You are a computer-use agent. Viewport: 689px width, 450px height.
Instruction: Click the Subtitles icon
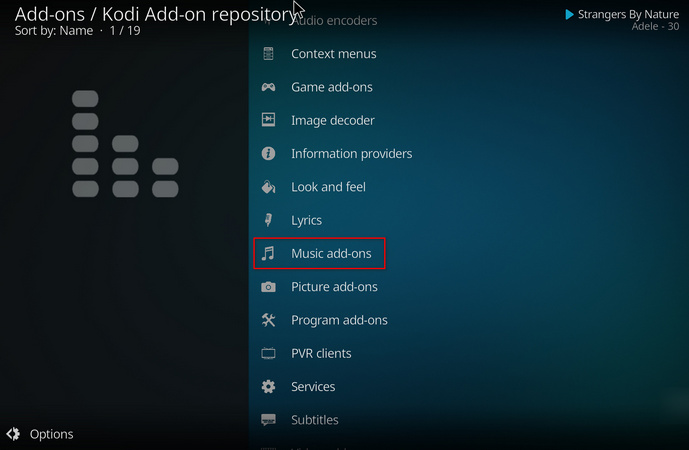(268, 420)
